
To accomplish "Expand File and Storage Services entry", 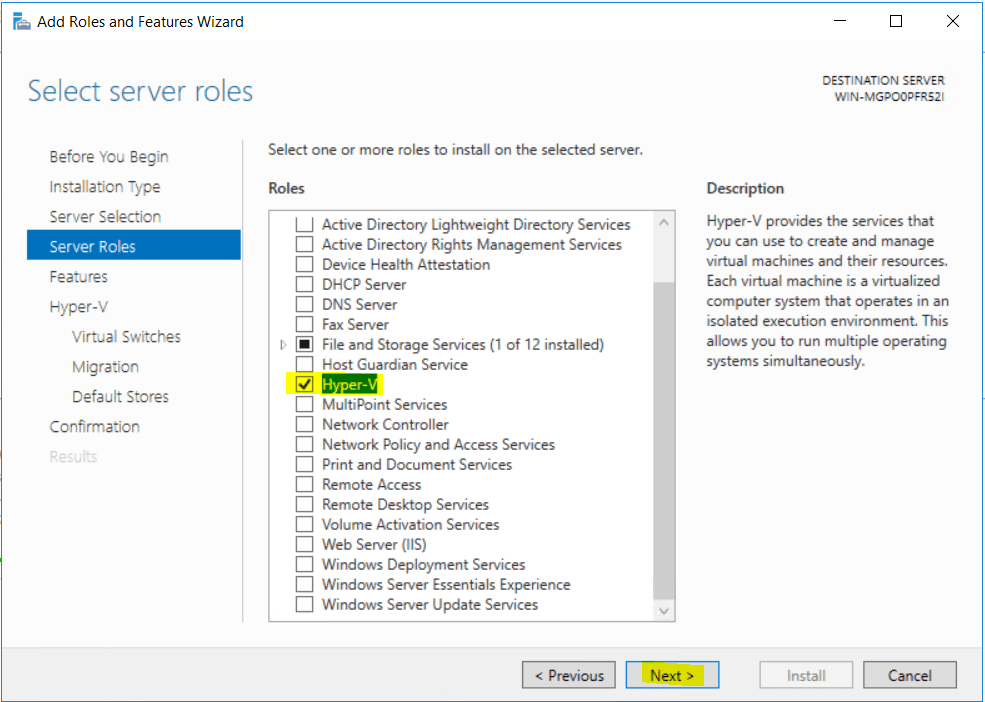I will click(283, 344).
